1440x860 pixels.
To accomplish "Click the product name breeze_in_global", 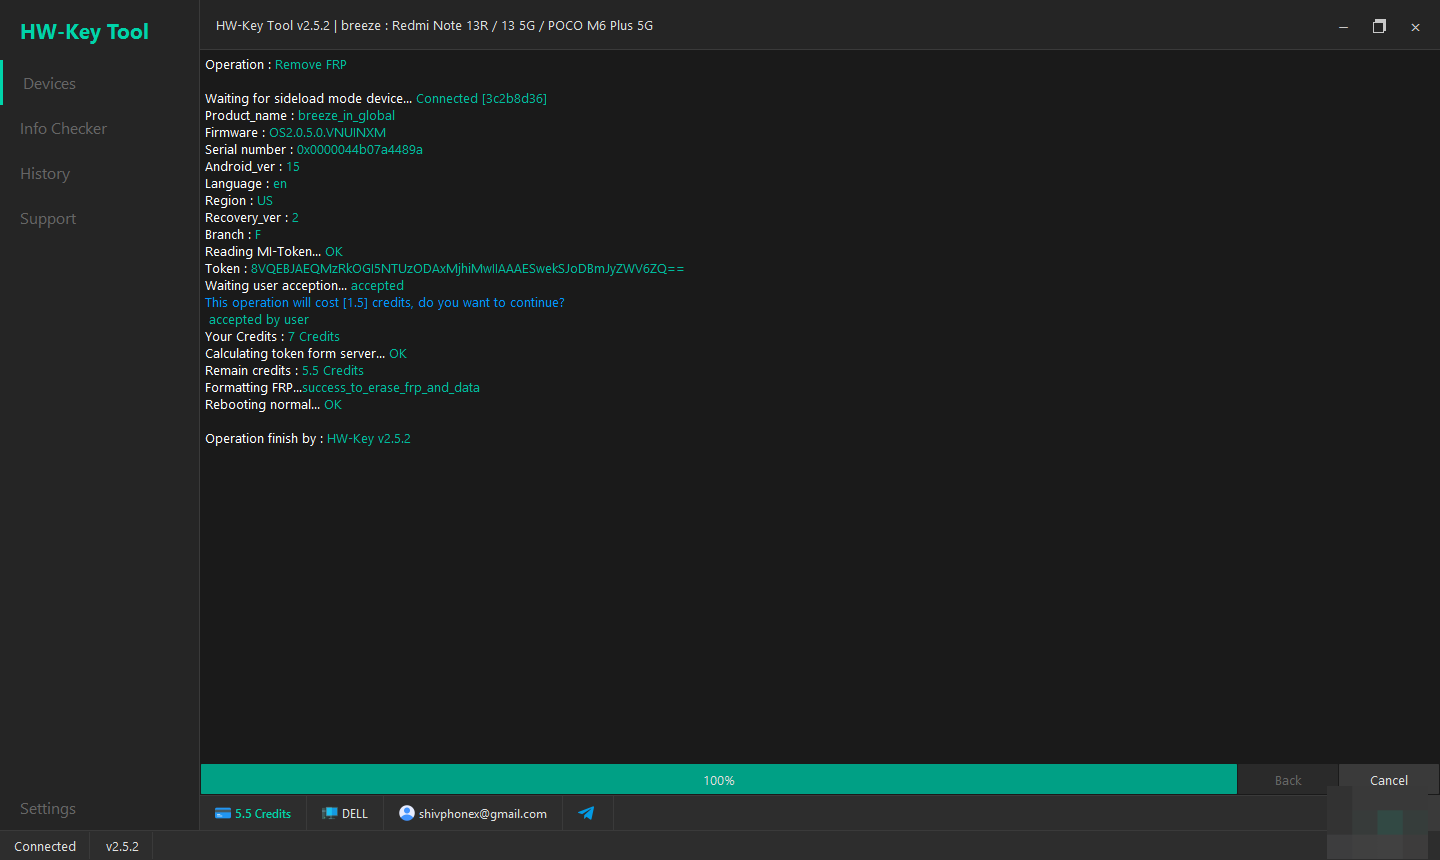I will (x=346, y=115).
